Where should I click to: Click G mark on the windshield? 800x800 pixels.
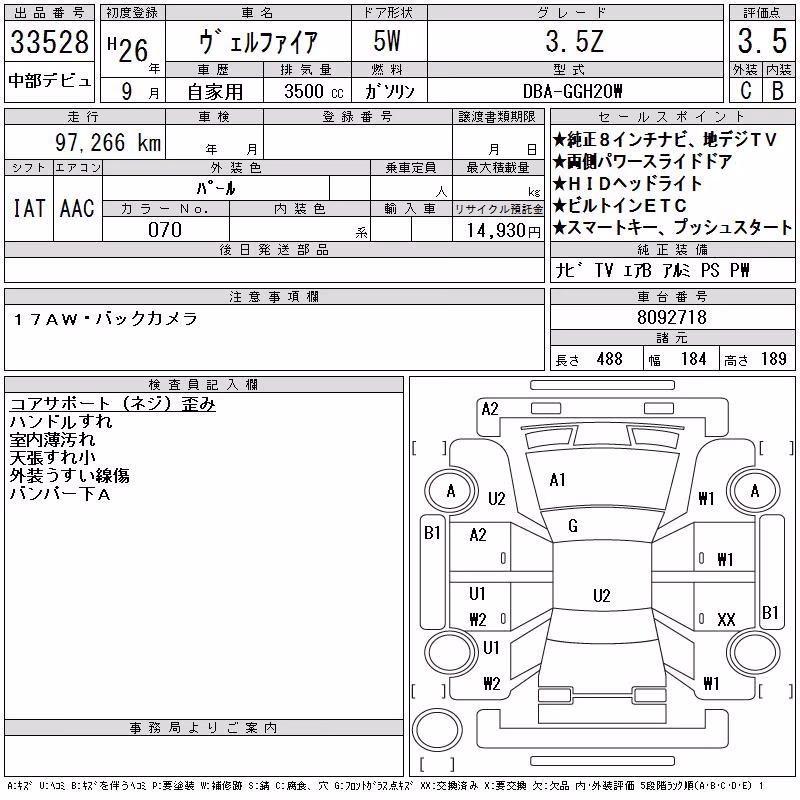[572, 526]
